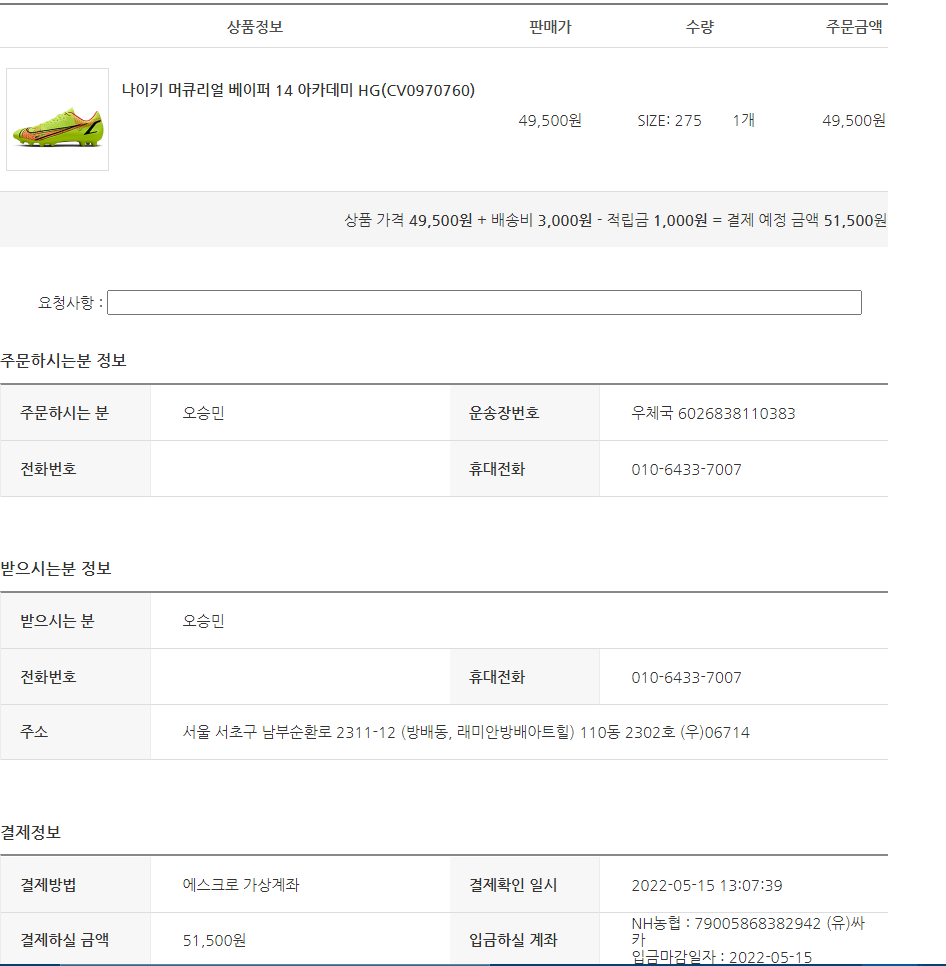
Task: Click the Nike Mercurial shoe thumbnail
Action: click(x=57, y=120)
